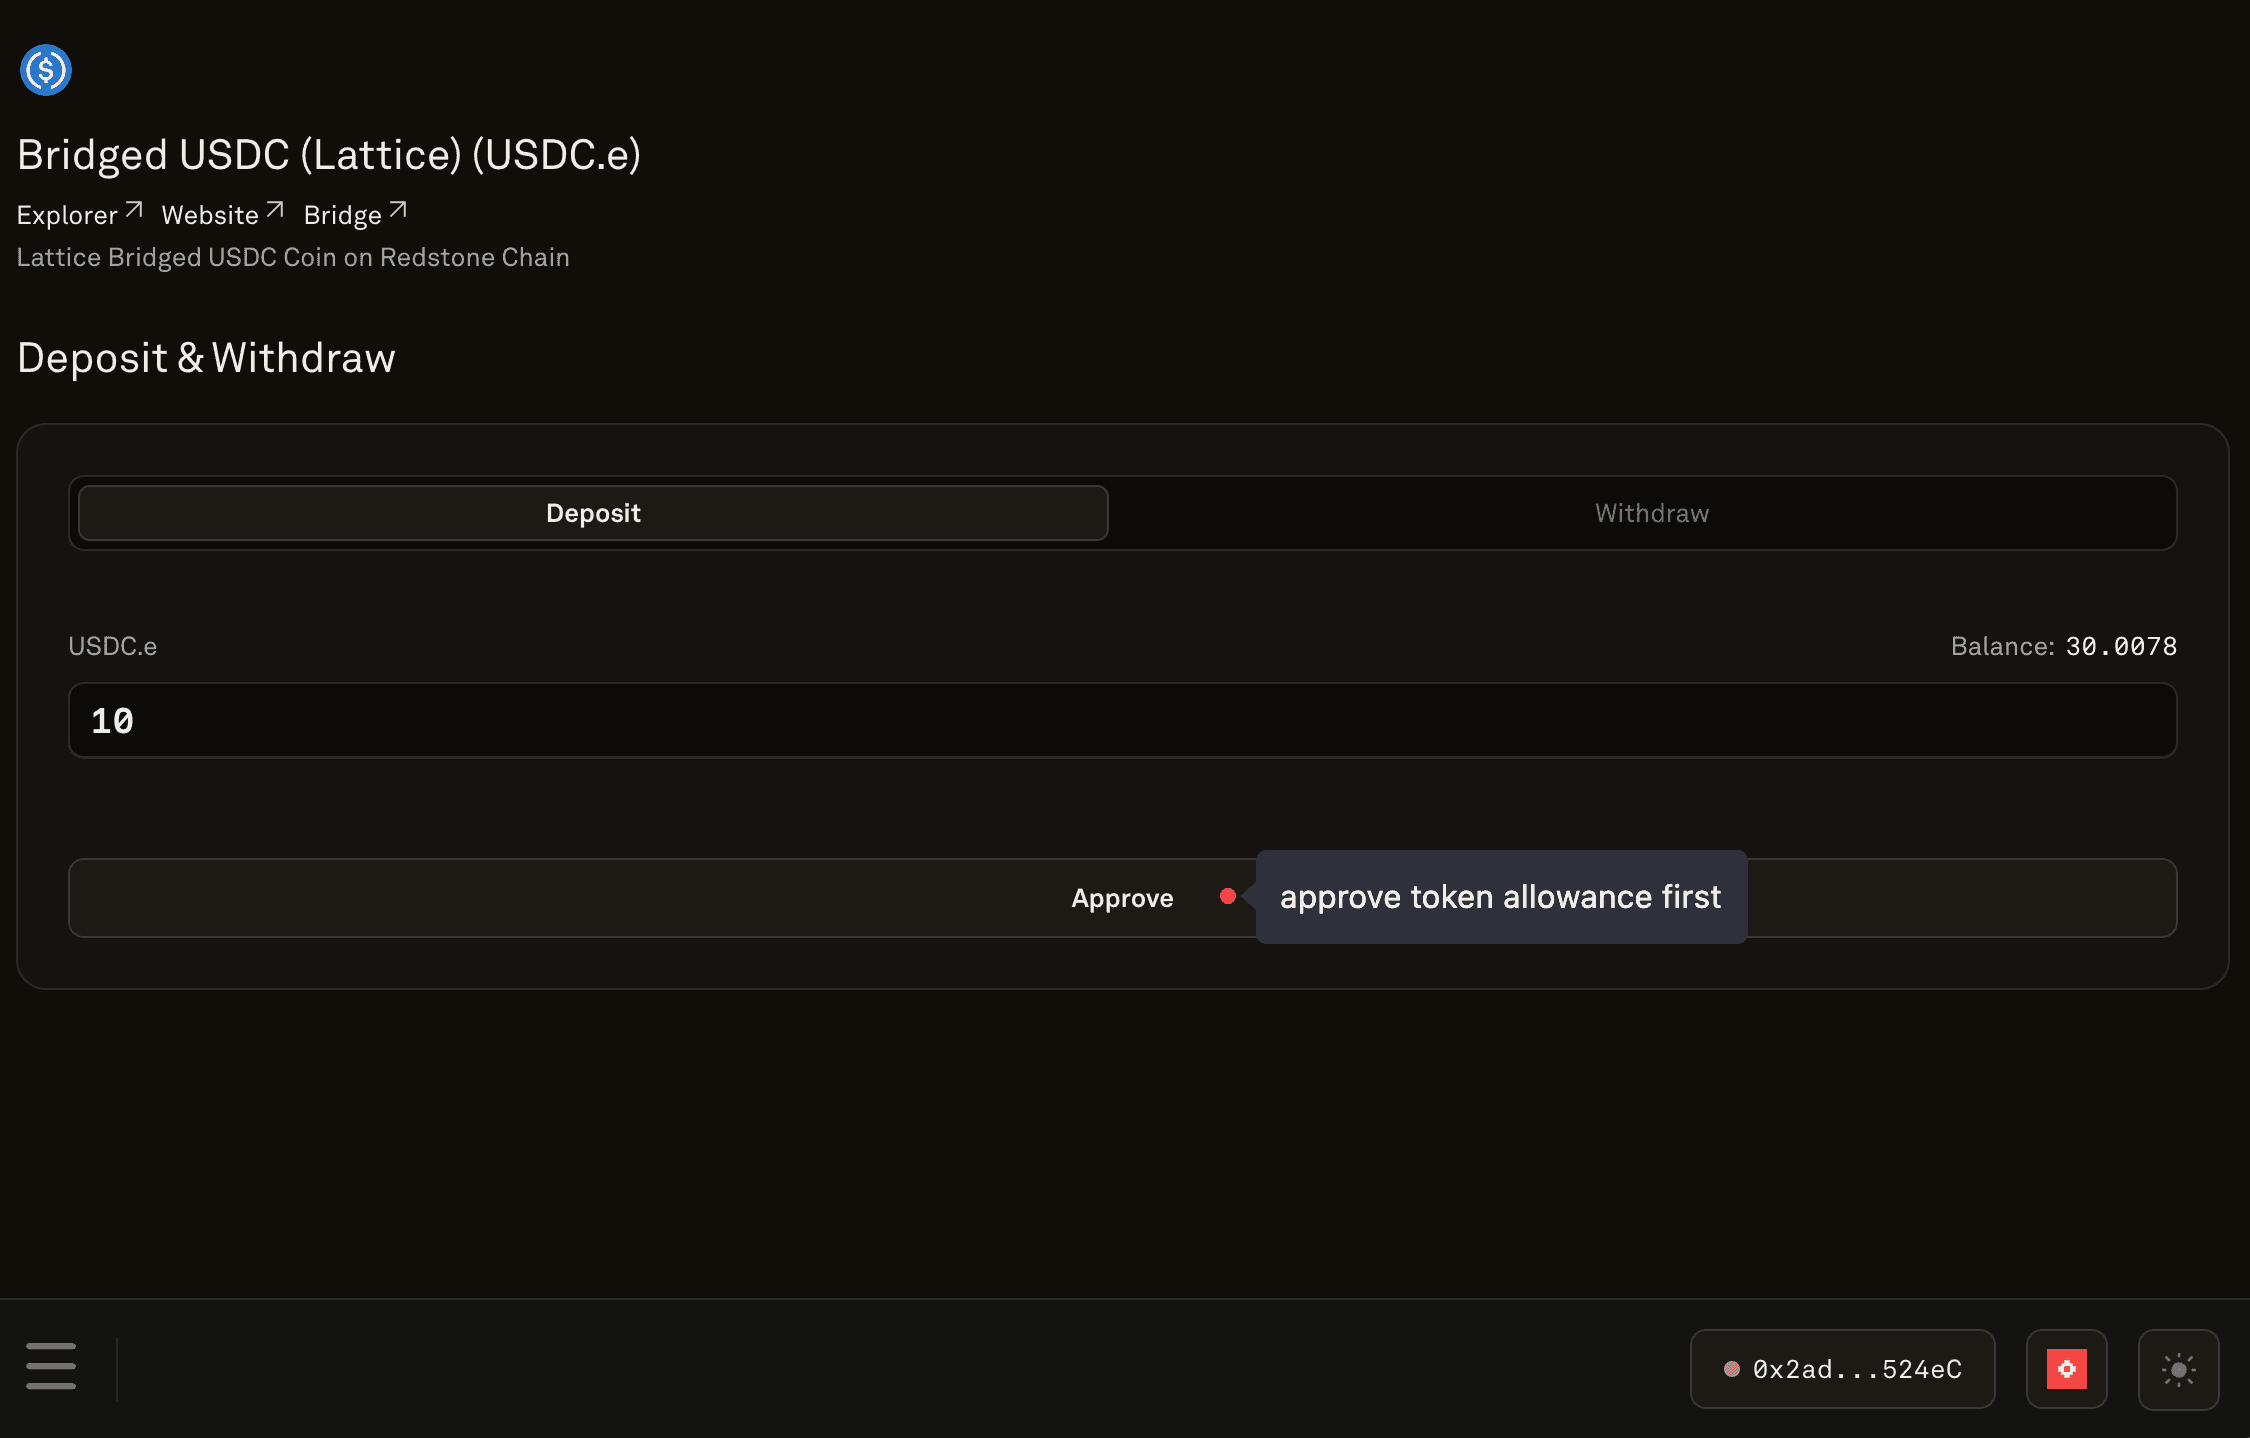Click the blue USDC coin logo
The image size is (2250, 1438).
46,70
